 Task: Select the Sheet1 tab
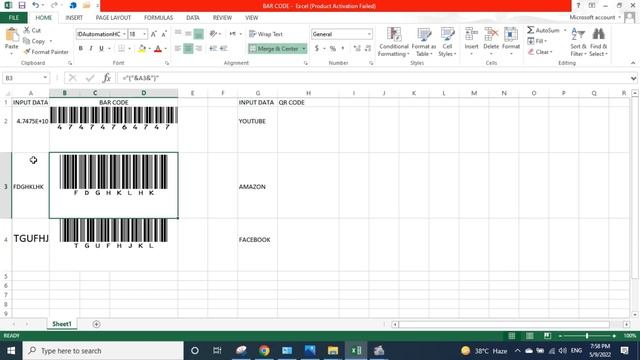point(62,324)
